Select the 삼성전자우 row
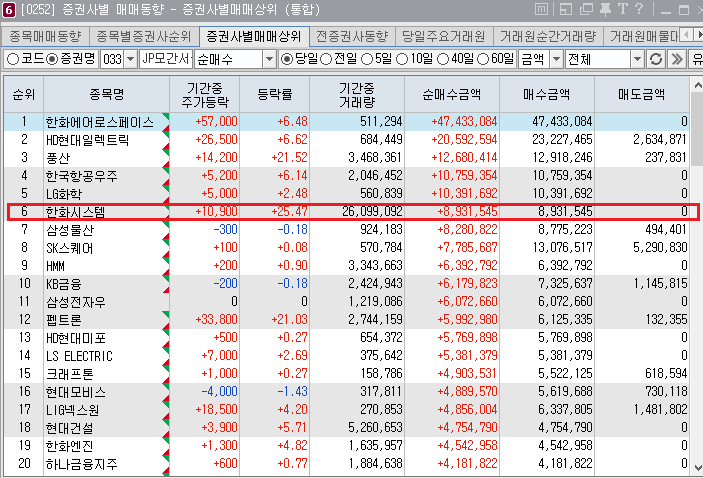703x478 pixels. (347, 301)
